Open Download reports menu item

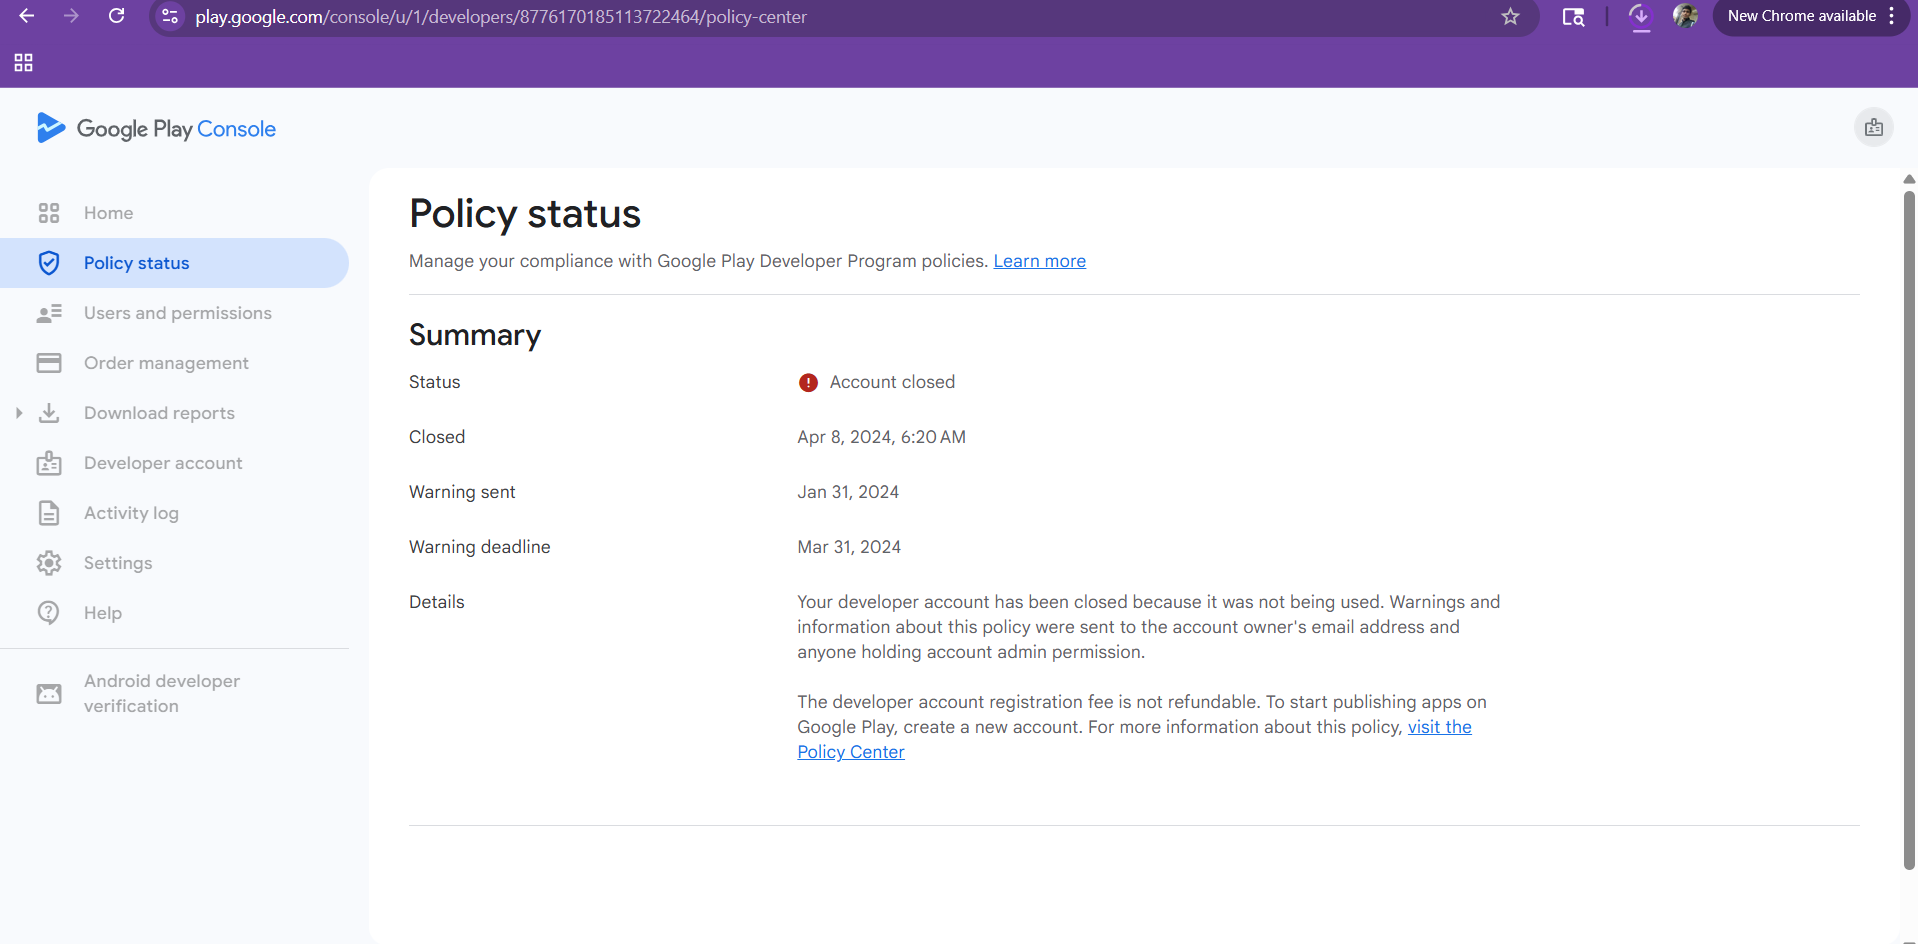(x=159, y=413)
